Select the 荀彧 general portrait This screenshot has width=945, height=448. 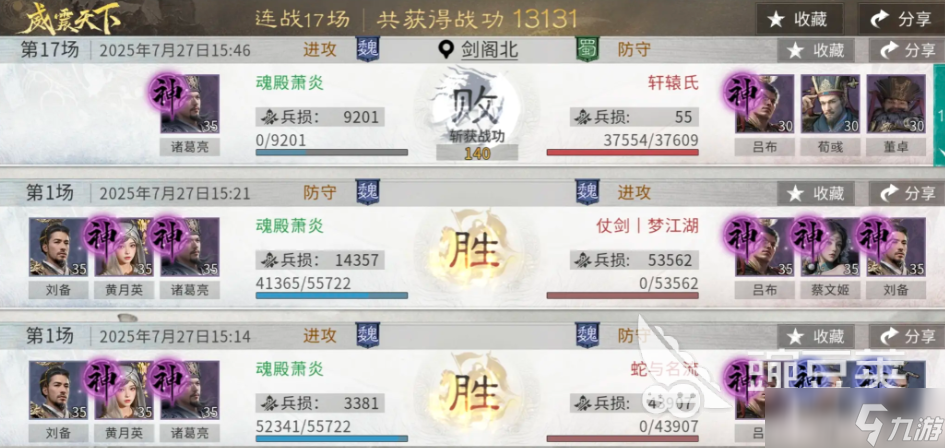(x=830, y=104)
